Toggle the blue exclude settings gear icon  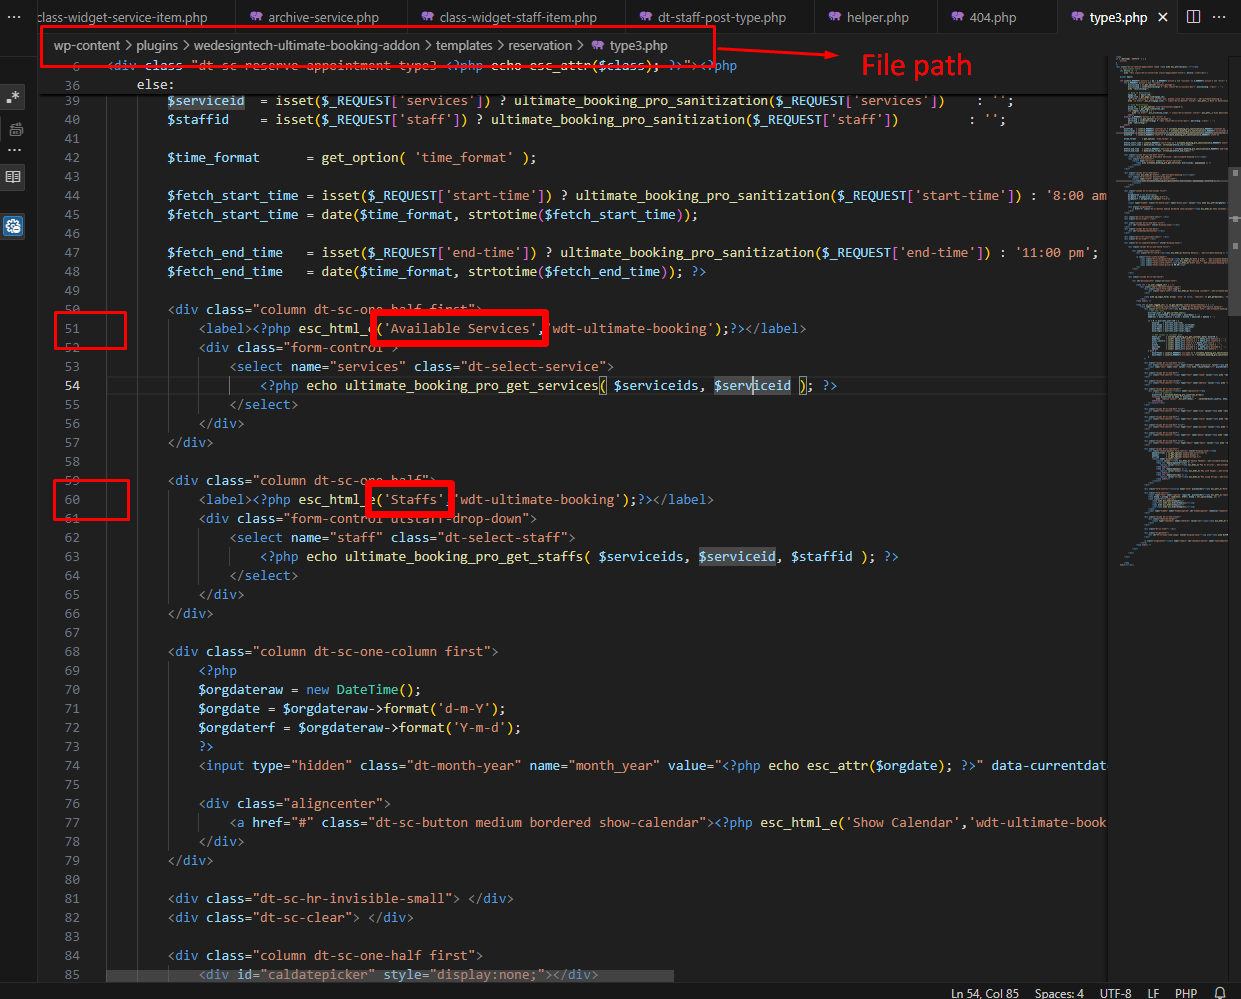[x=13, y=226]
